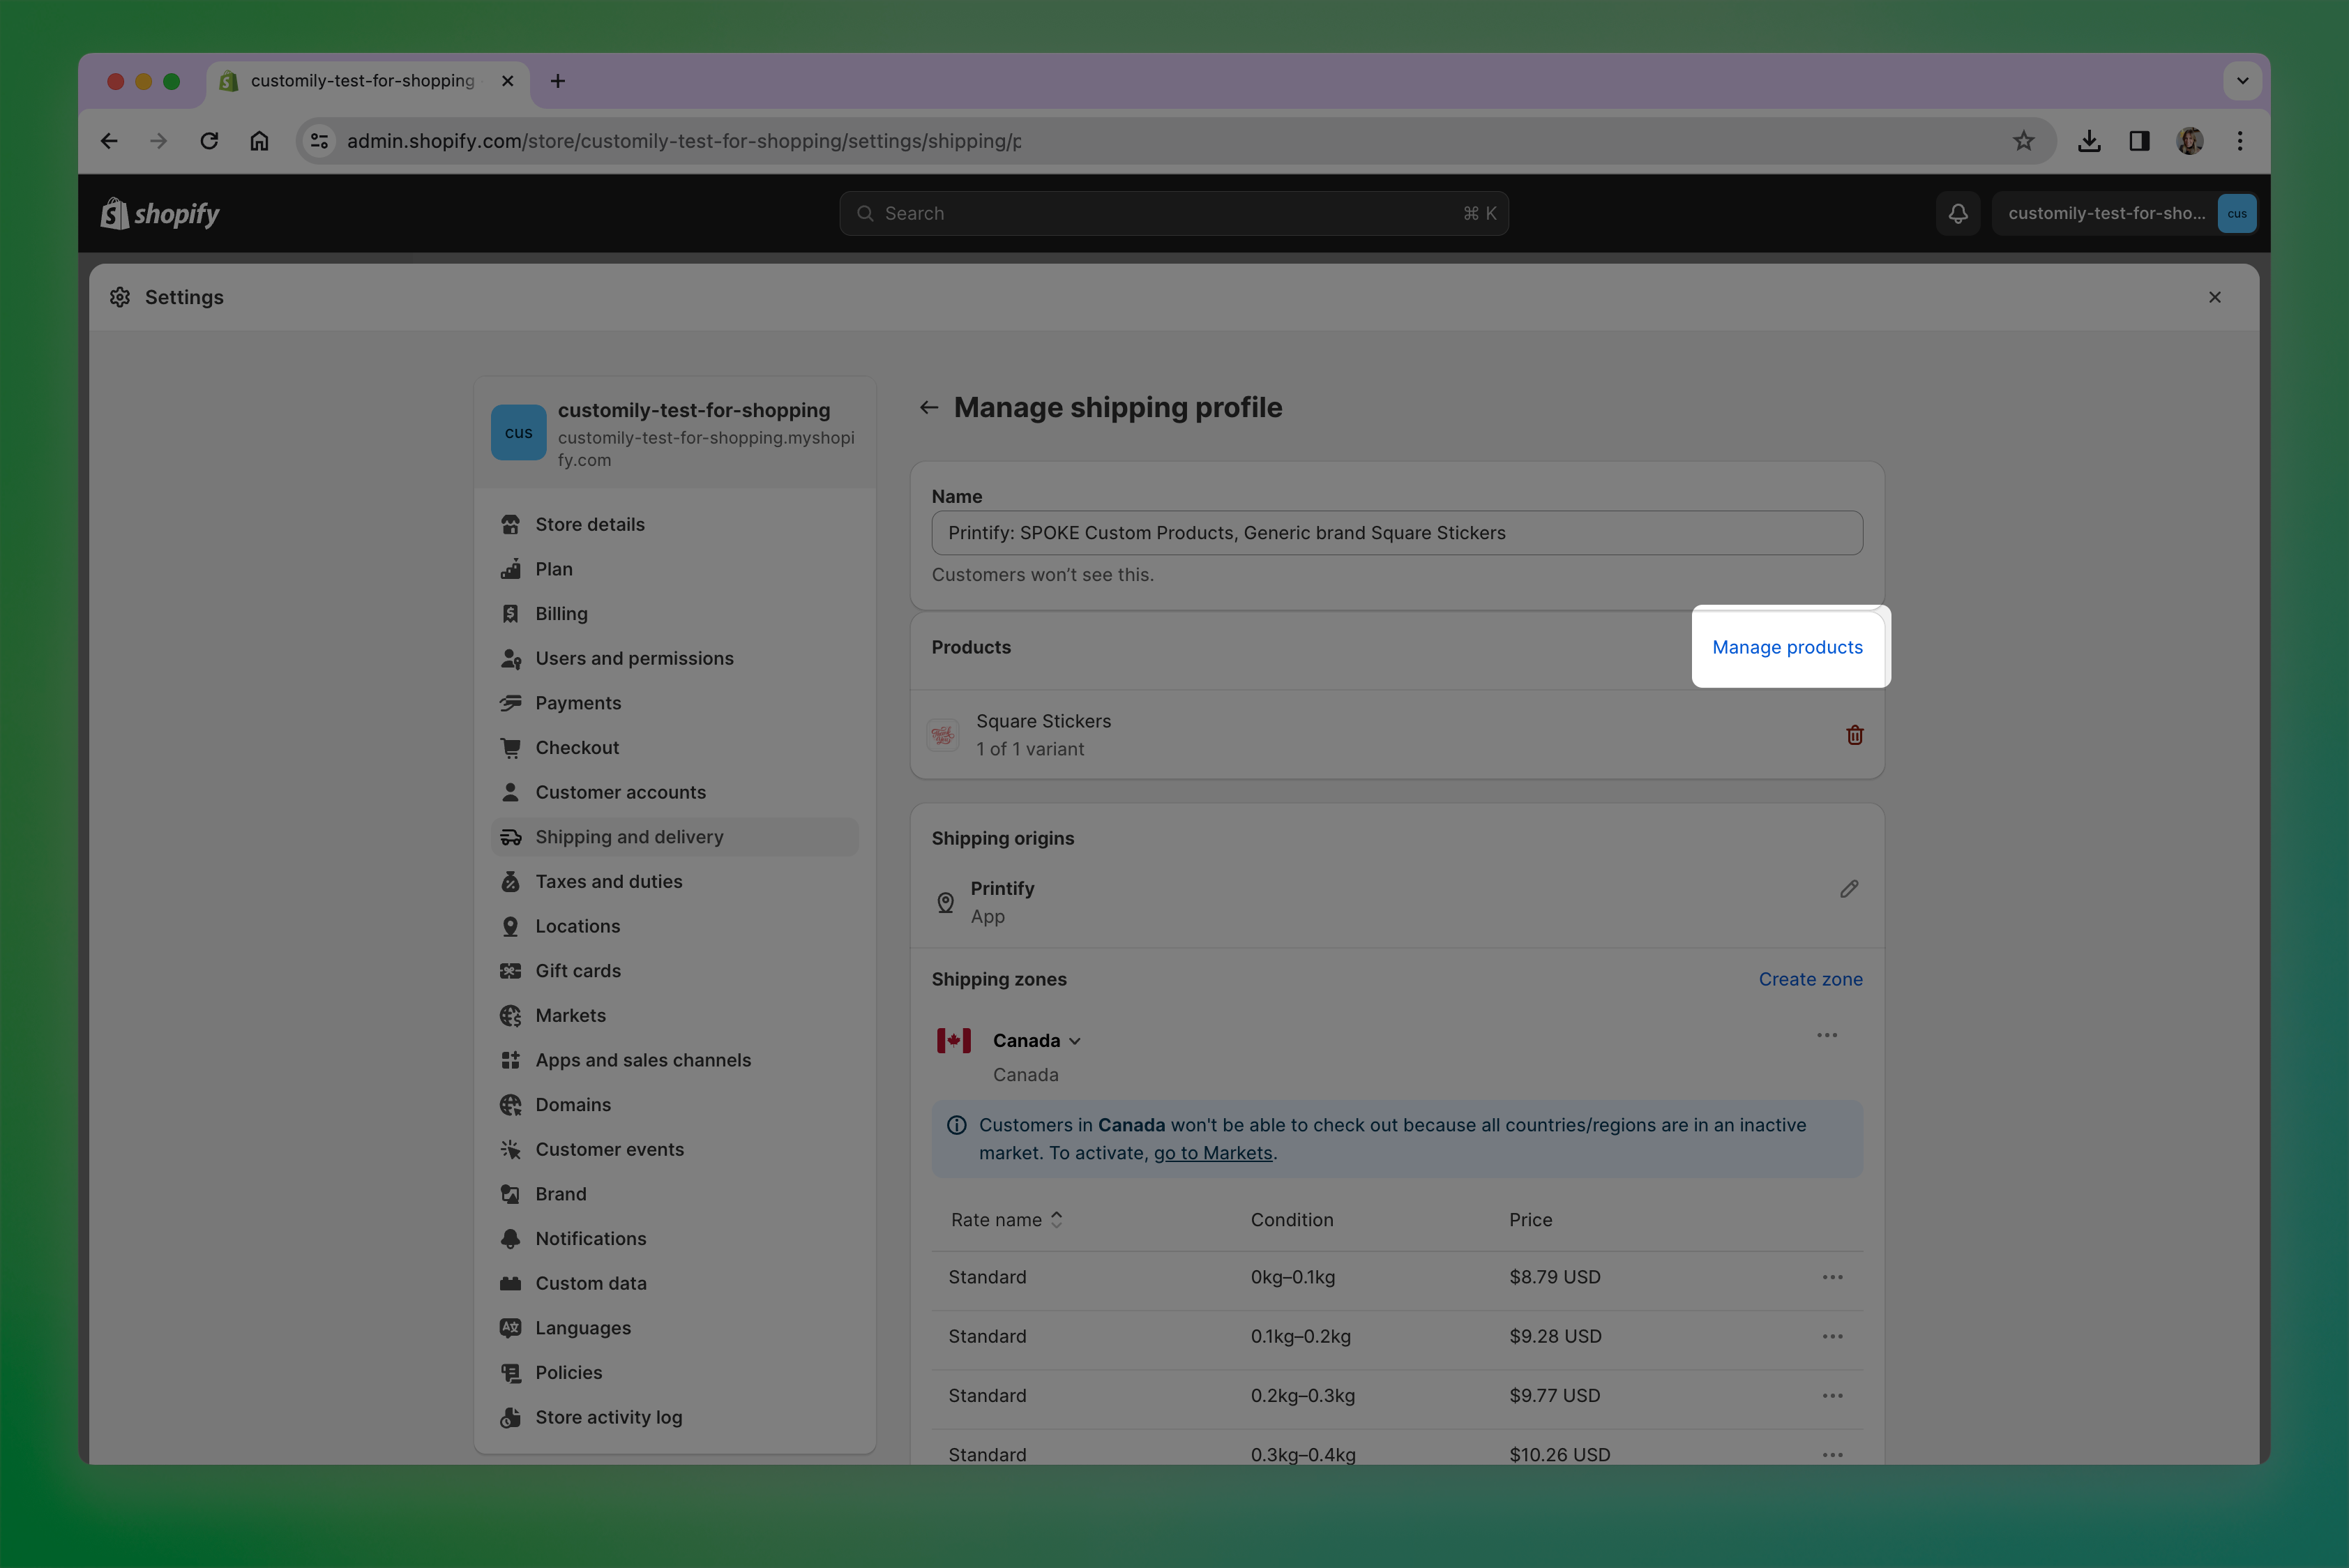Click the Condition column header

point(1292,1220)
